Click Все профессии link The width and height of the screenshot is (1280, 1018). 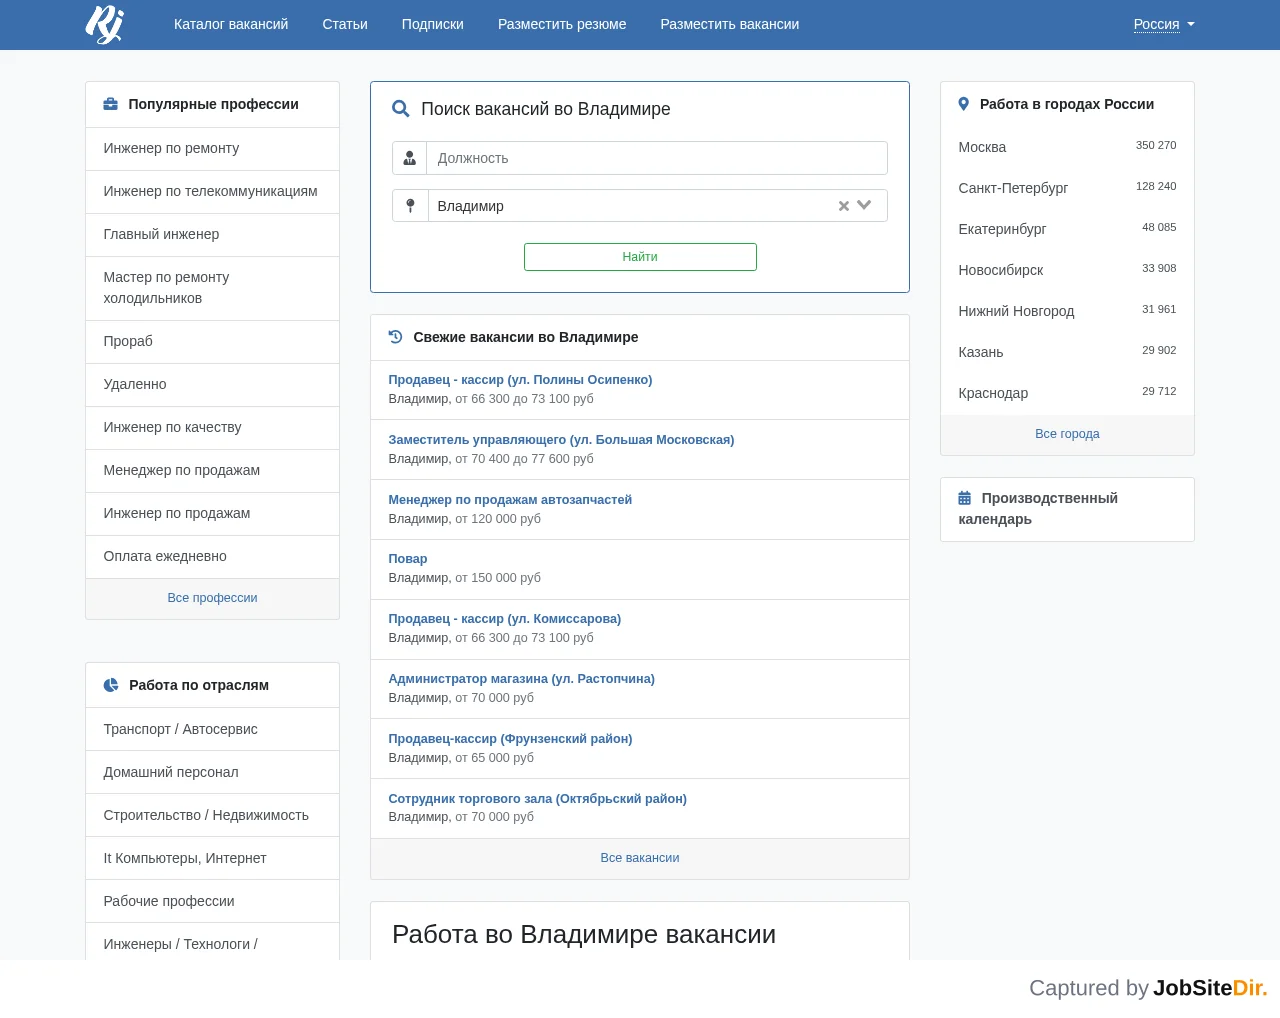[212, 598]
